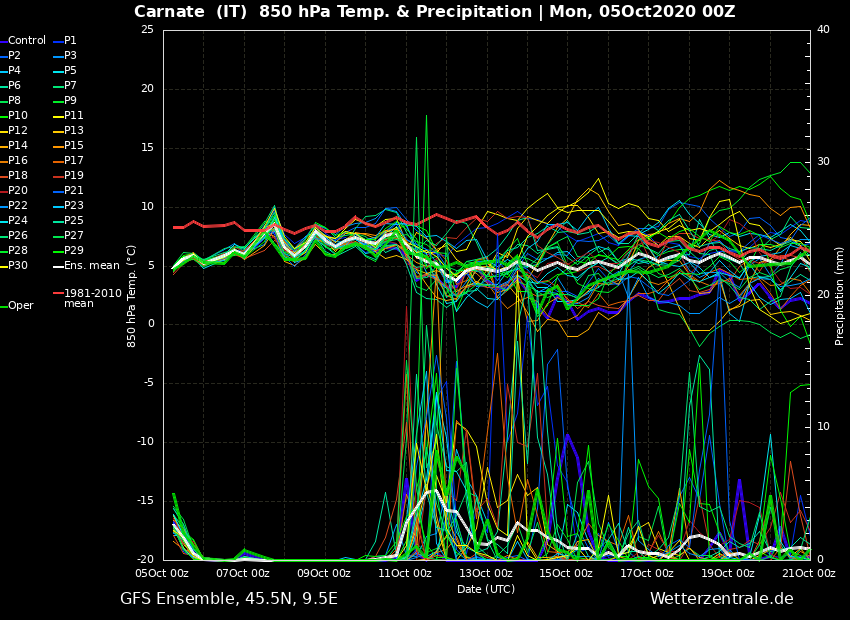Click the green 'Oper' legend line swatch
This screenshot has width=850, height=620.
coord(3,307)
